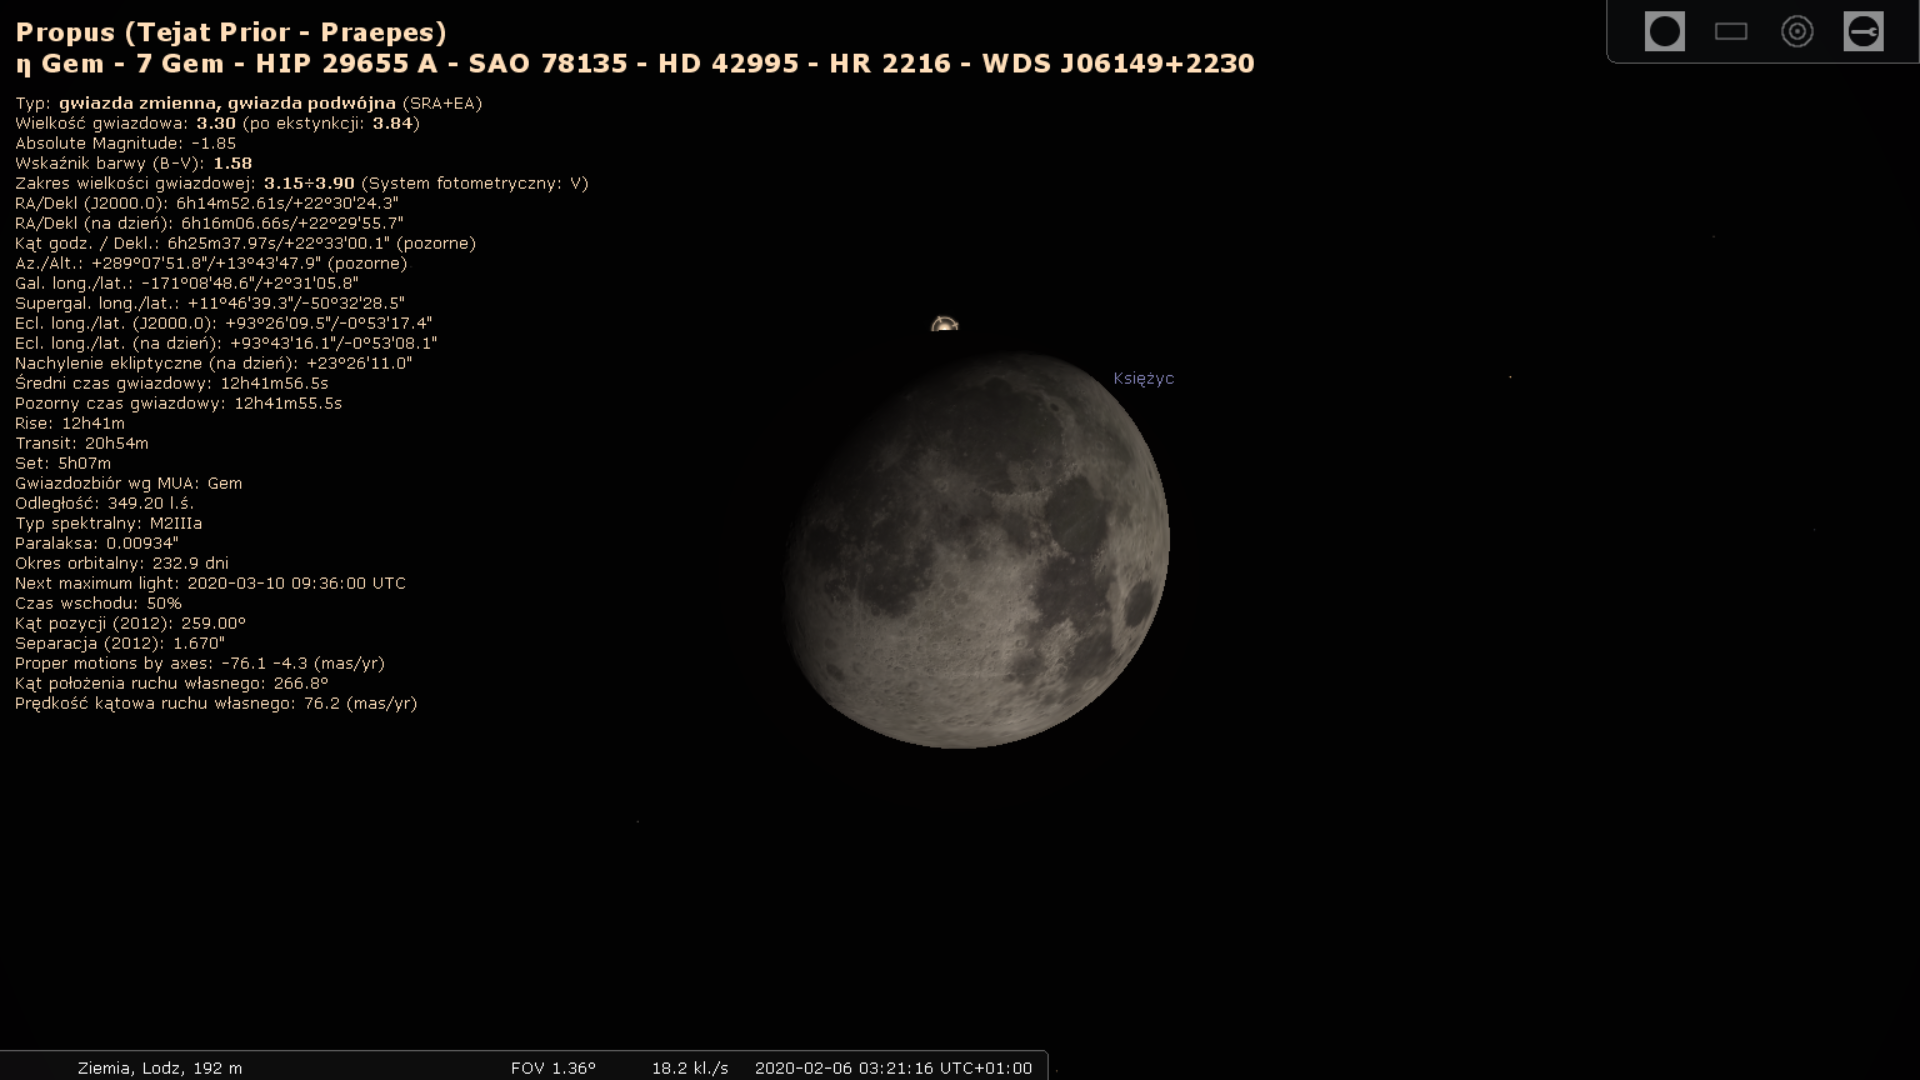Toggle the Oculars eyepiece view icon

(1664, 32)
